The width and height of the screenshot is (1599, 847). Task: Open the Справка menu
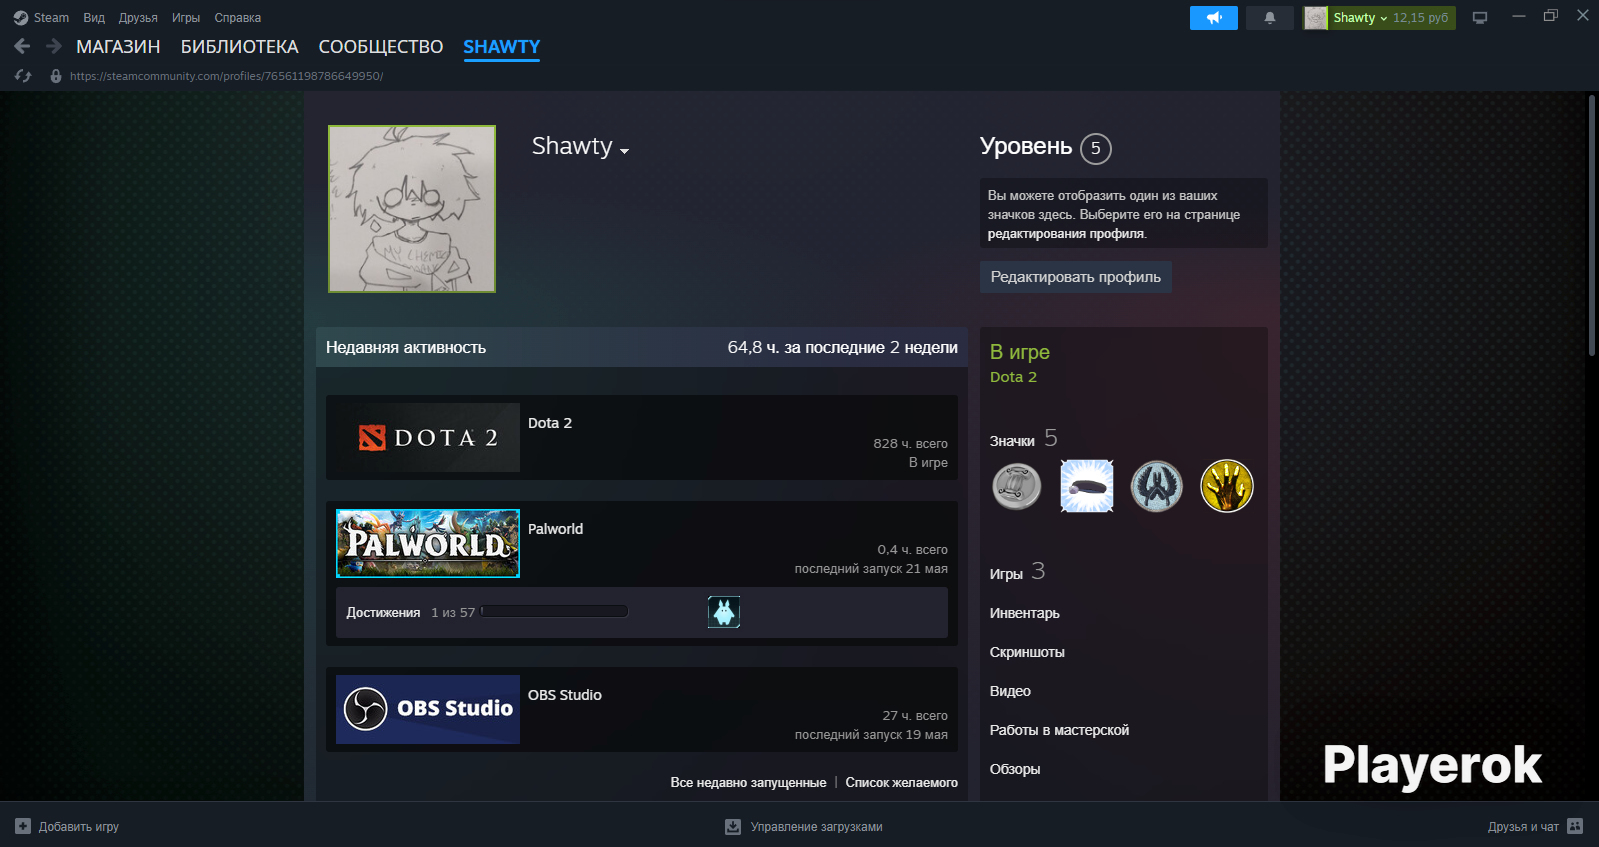click(x=238, y=18)
